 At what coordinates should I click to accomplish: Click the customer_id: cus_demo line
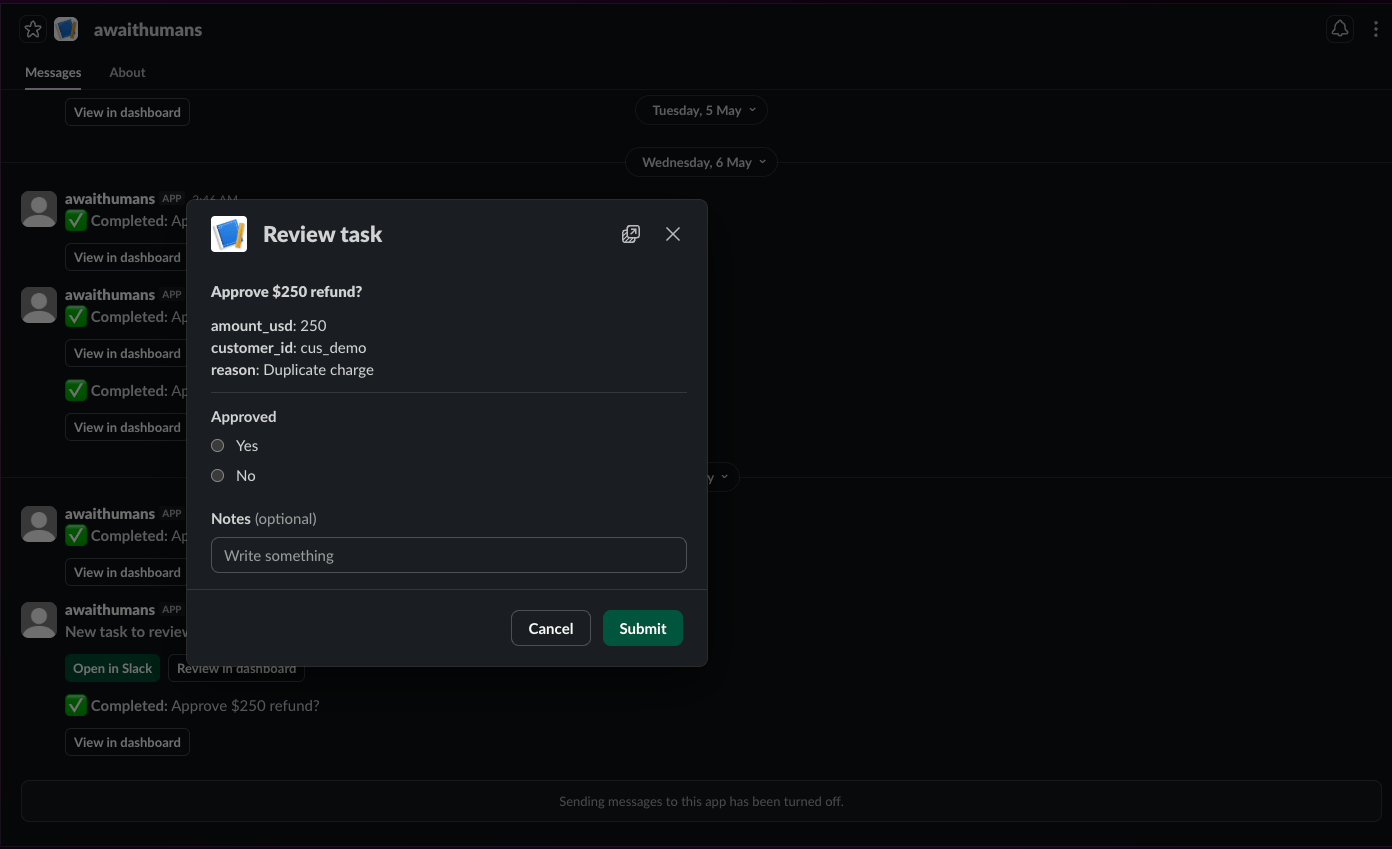pyautogui.click(x=289, y=348)
